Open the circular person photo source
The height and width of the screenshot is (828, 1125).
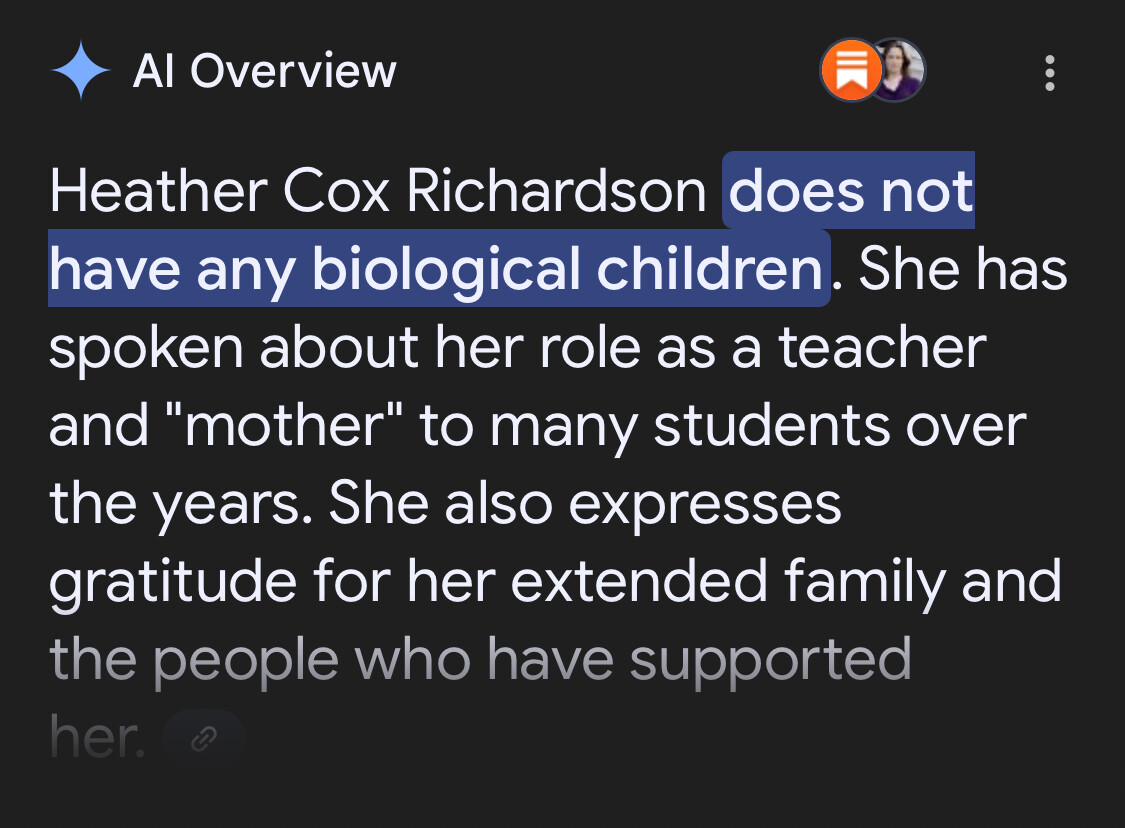898,71
